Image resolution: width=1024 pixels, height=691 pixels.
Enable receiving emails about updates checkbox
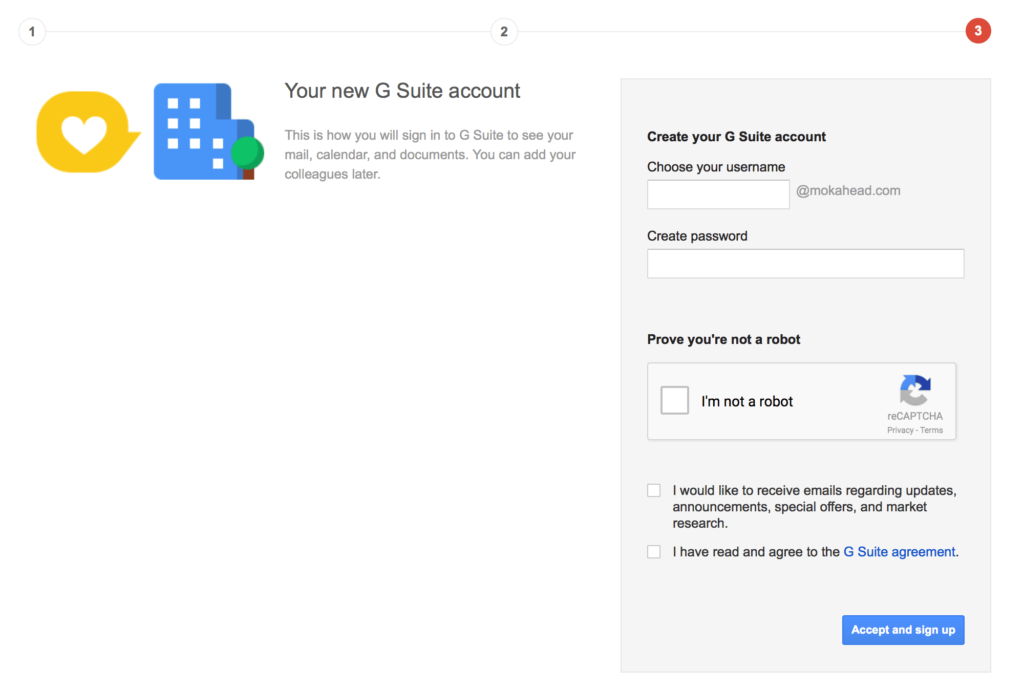tap(654, 490)
